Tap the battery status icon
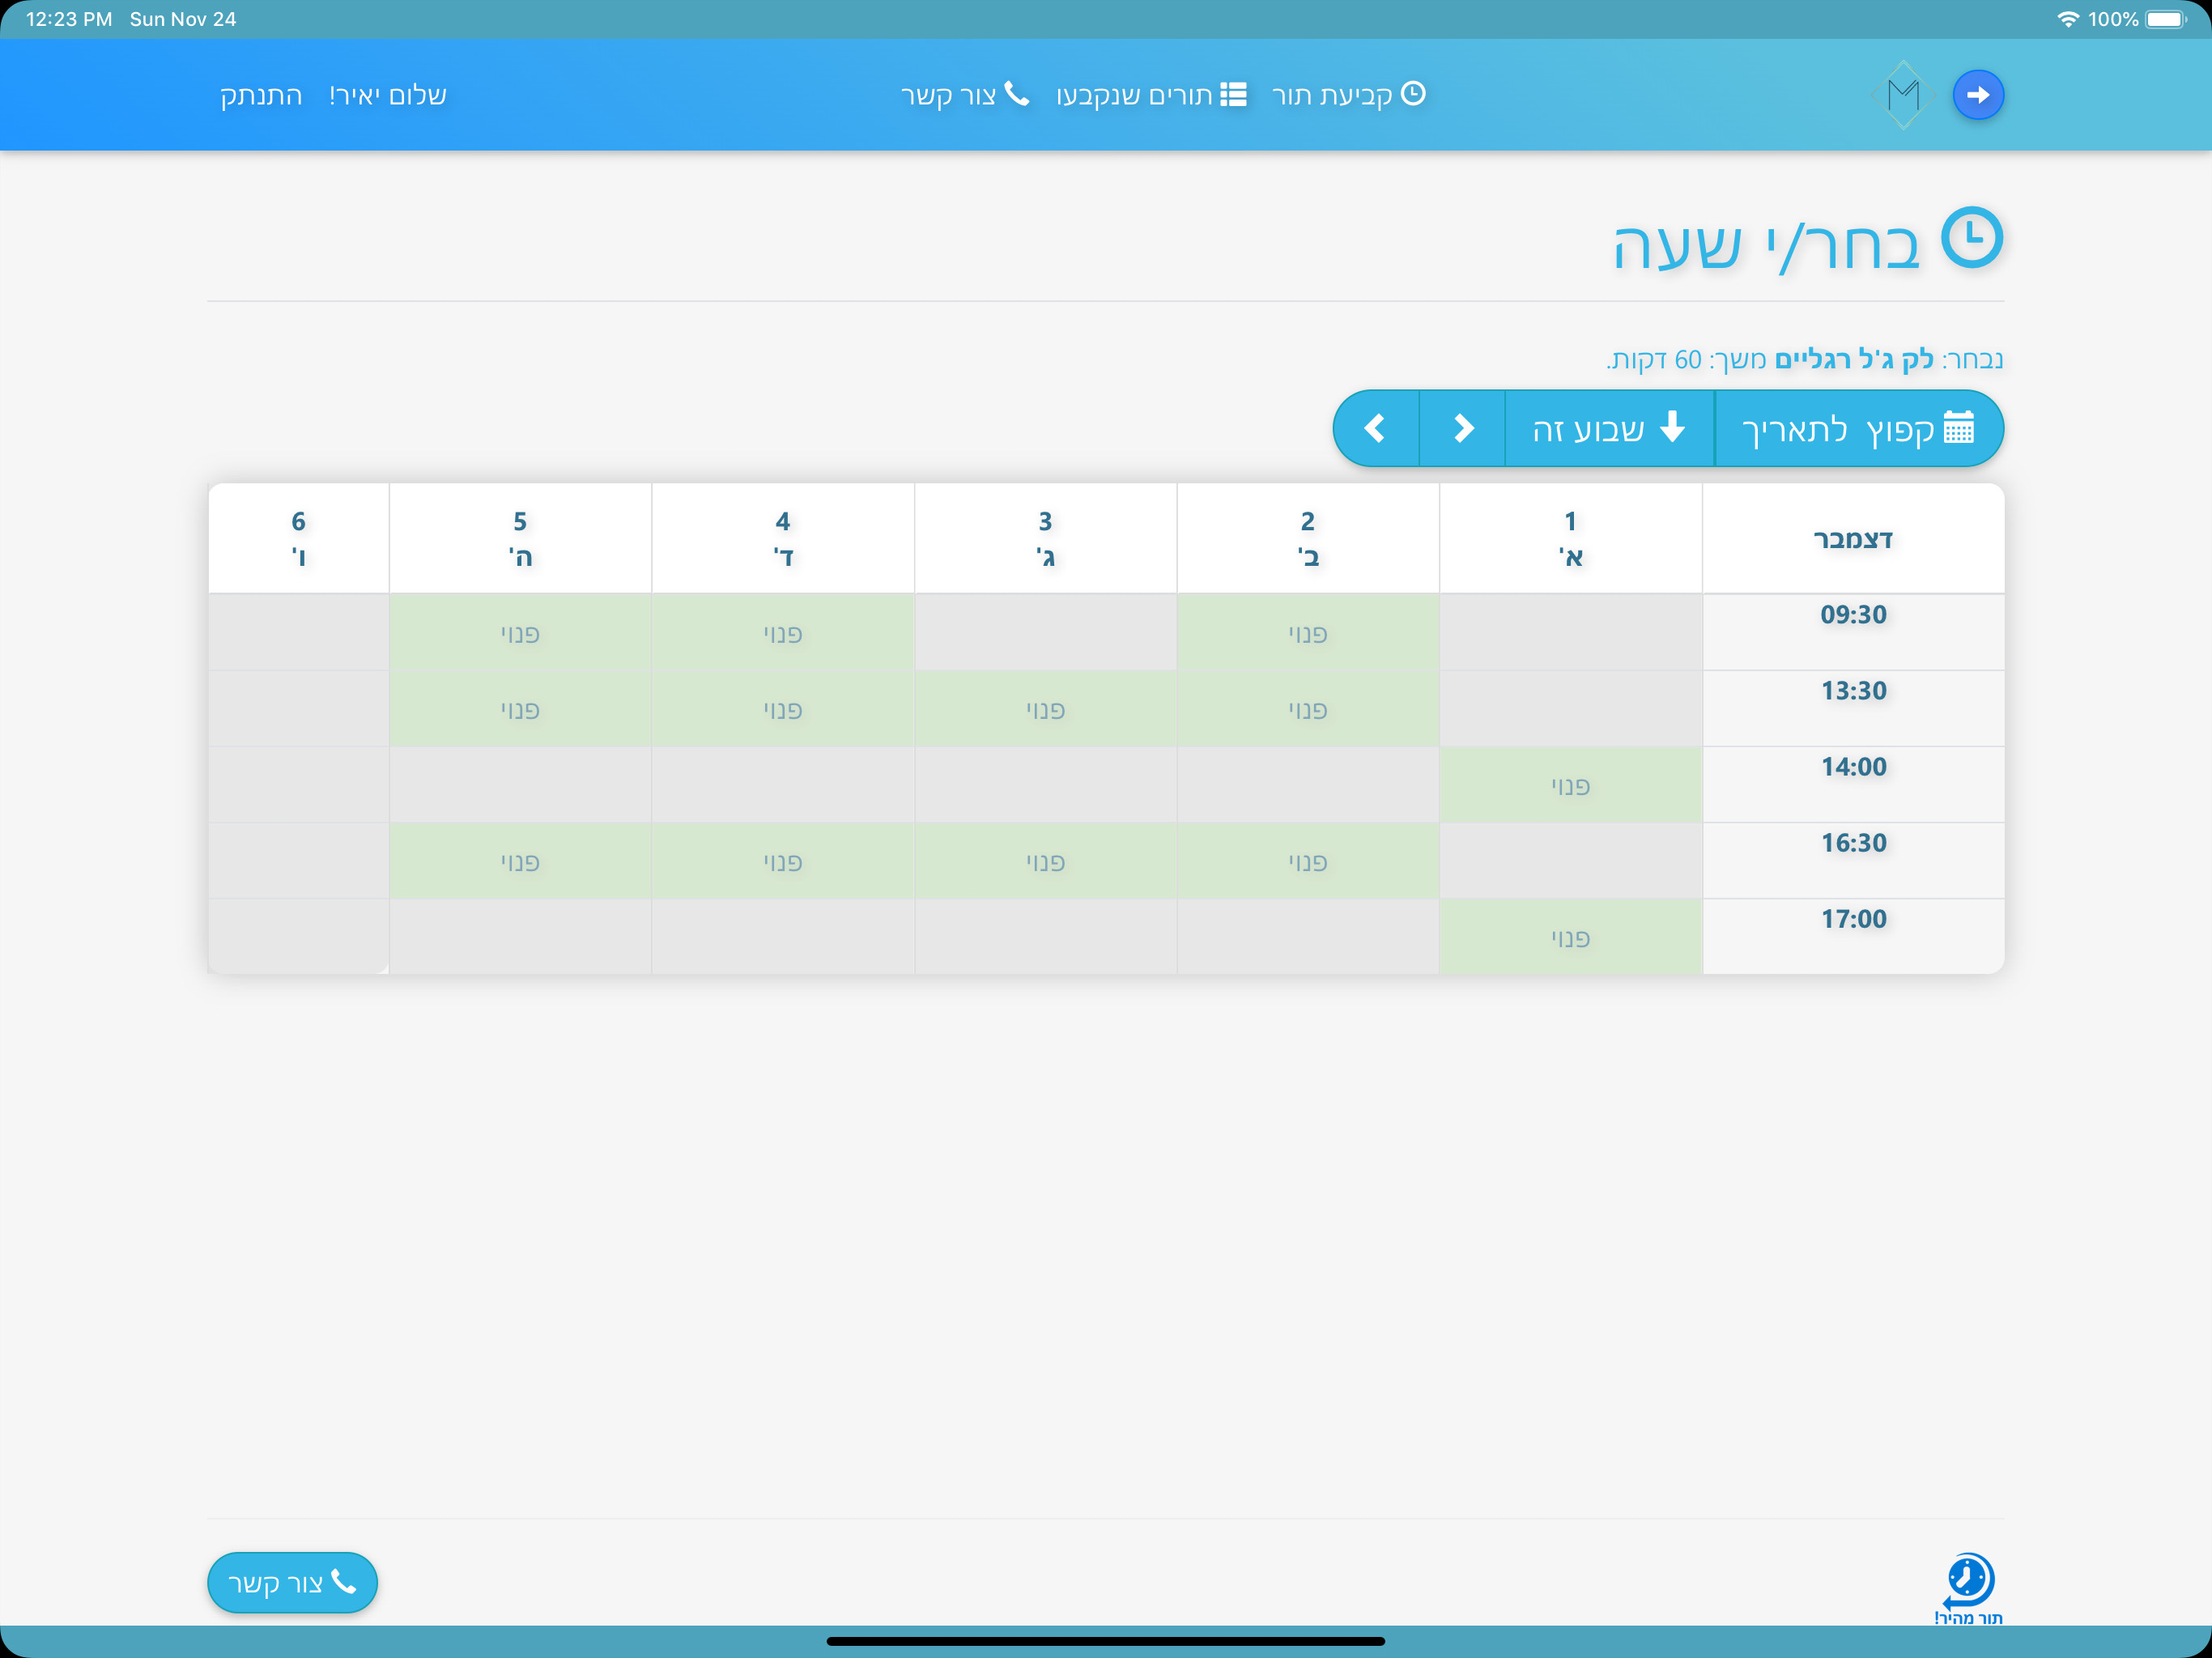This screenshot has width=2212, height=1658. click(x=2166, y=19)
